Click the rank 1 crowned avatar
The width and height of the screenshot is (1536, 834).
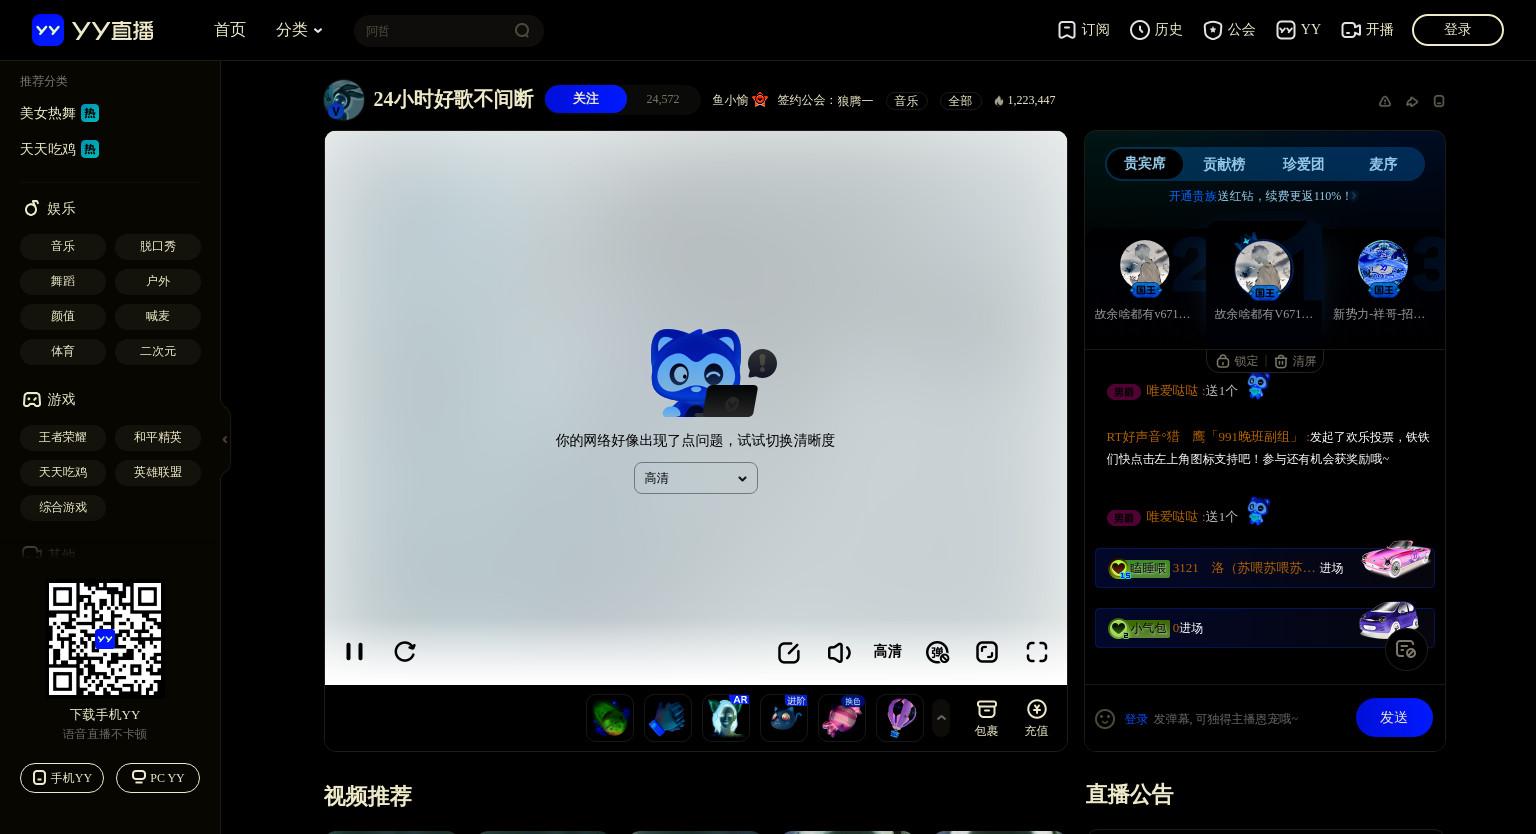tap(1263, 268)
